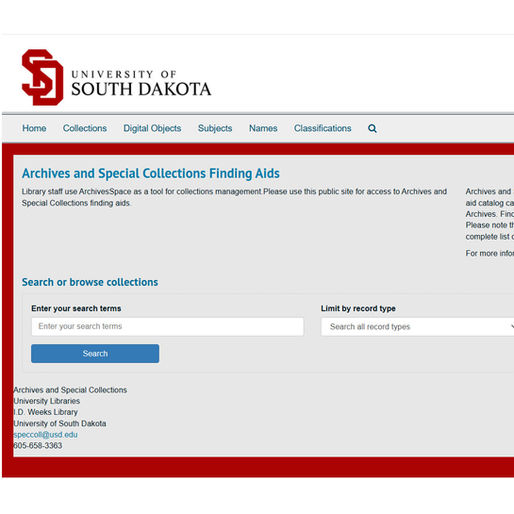The height and width of the screenshot is (514, 514).
Task: Open the Names navigation item
Action: [263, 128]
